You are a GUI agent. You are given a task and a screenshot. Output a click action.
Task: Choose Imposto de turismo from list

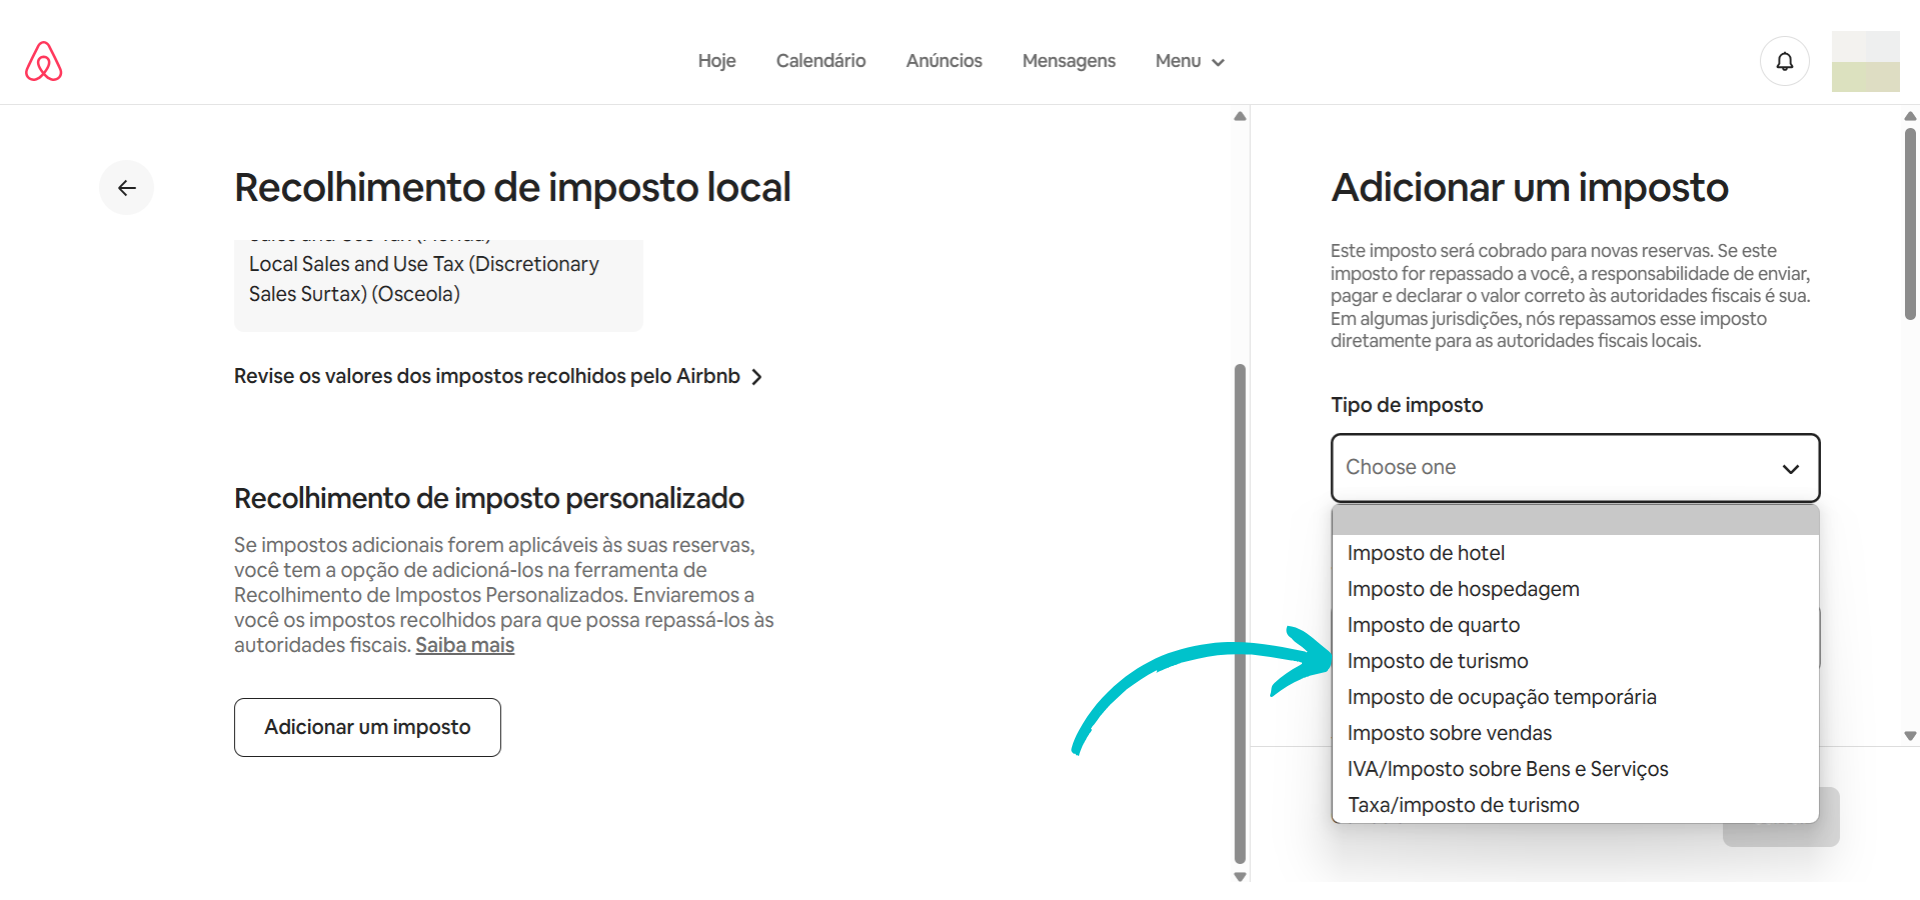click(1437, 661)
